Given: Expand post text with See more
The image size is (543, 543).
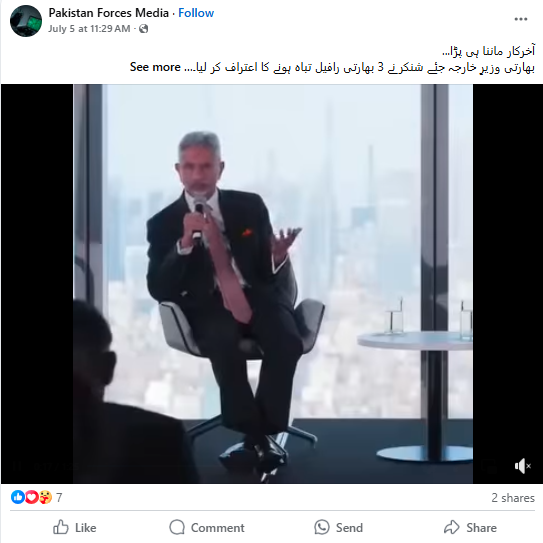Looking at the screenshot, I should click(155, 67).
